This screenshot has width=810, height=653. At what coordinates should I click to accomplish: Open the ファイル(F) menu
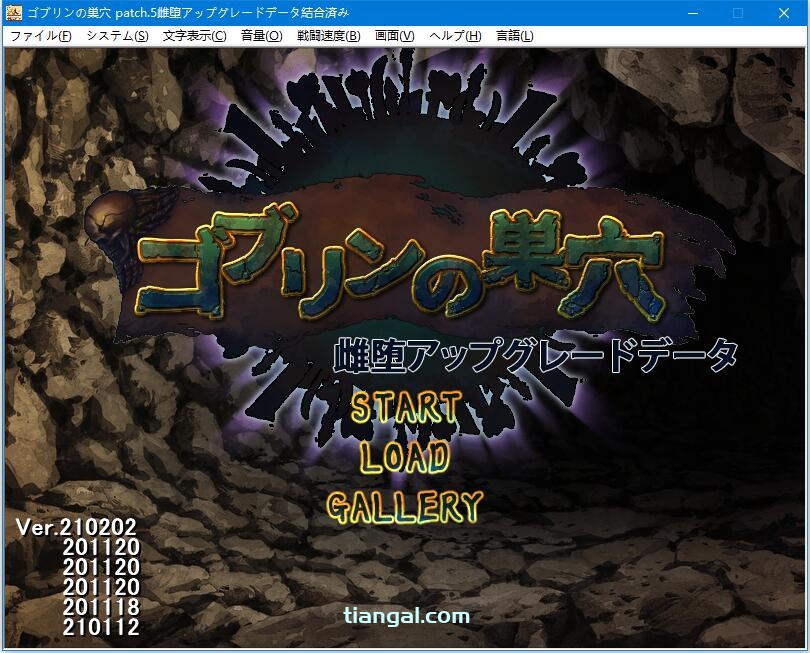click(40, 35)
